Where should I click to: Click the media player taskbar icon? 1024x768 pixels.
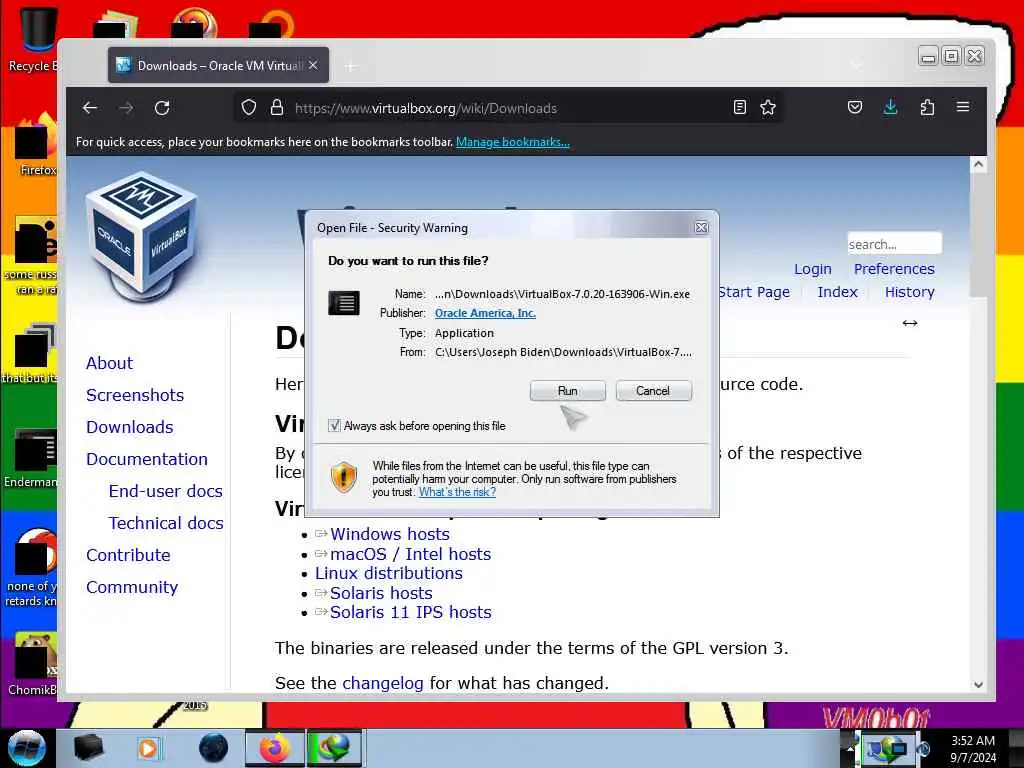(149, 748)
